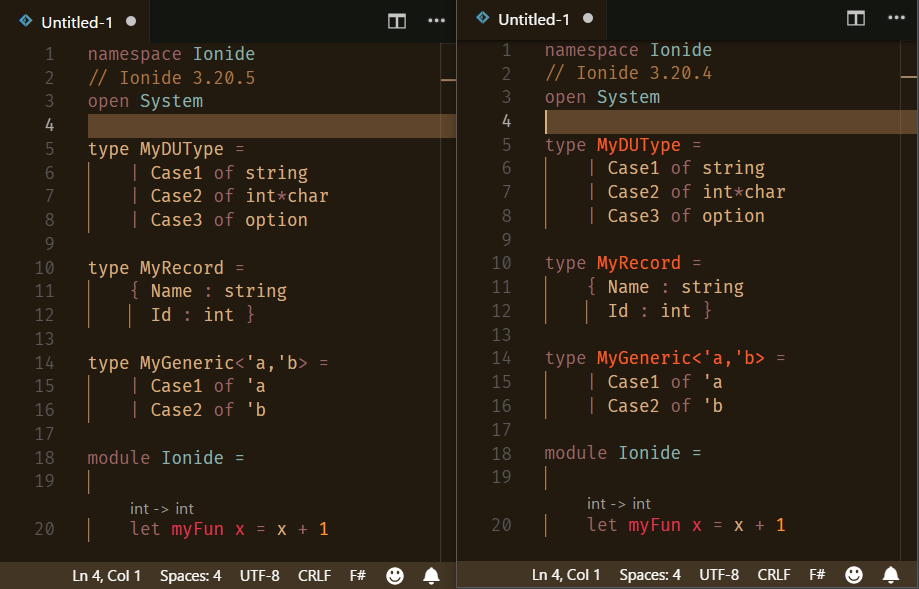
Task: Click 'int -> int' code lens in left editor
Action: 162,508
